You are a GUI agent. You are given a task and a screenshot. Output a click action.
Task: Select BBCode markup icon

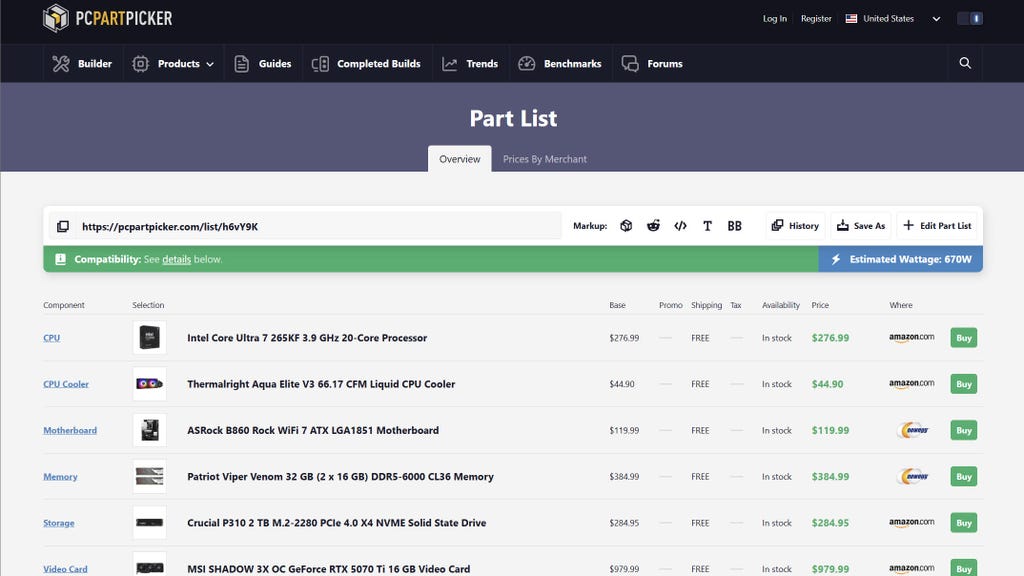pos(735,225)
